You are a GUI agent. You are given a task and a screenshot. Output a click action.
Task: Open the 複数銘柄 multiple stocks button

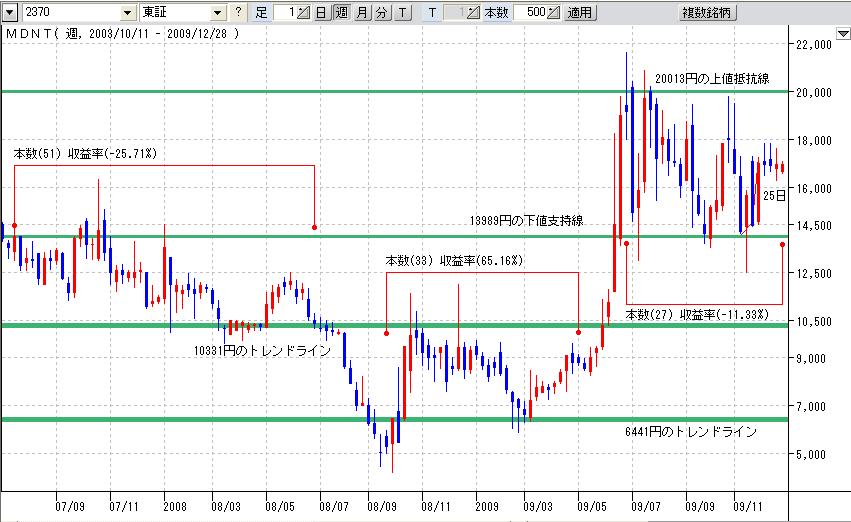[707, 13]
